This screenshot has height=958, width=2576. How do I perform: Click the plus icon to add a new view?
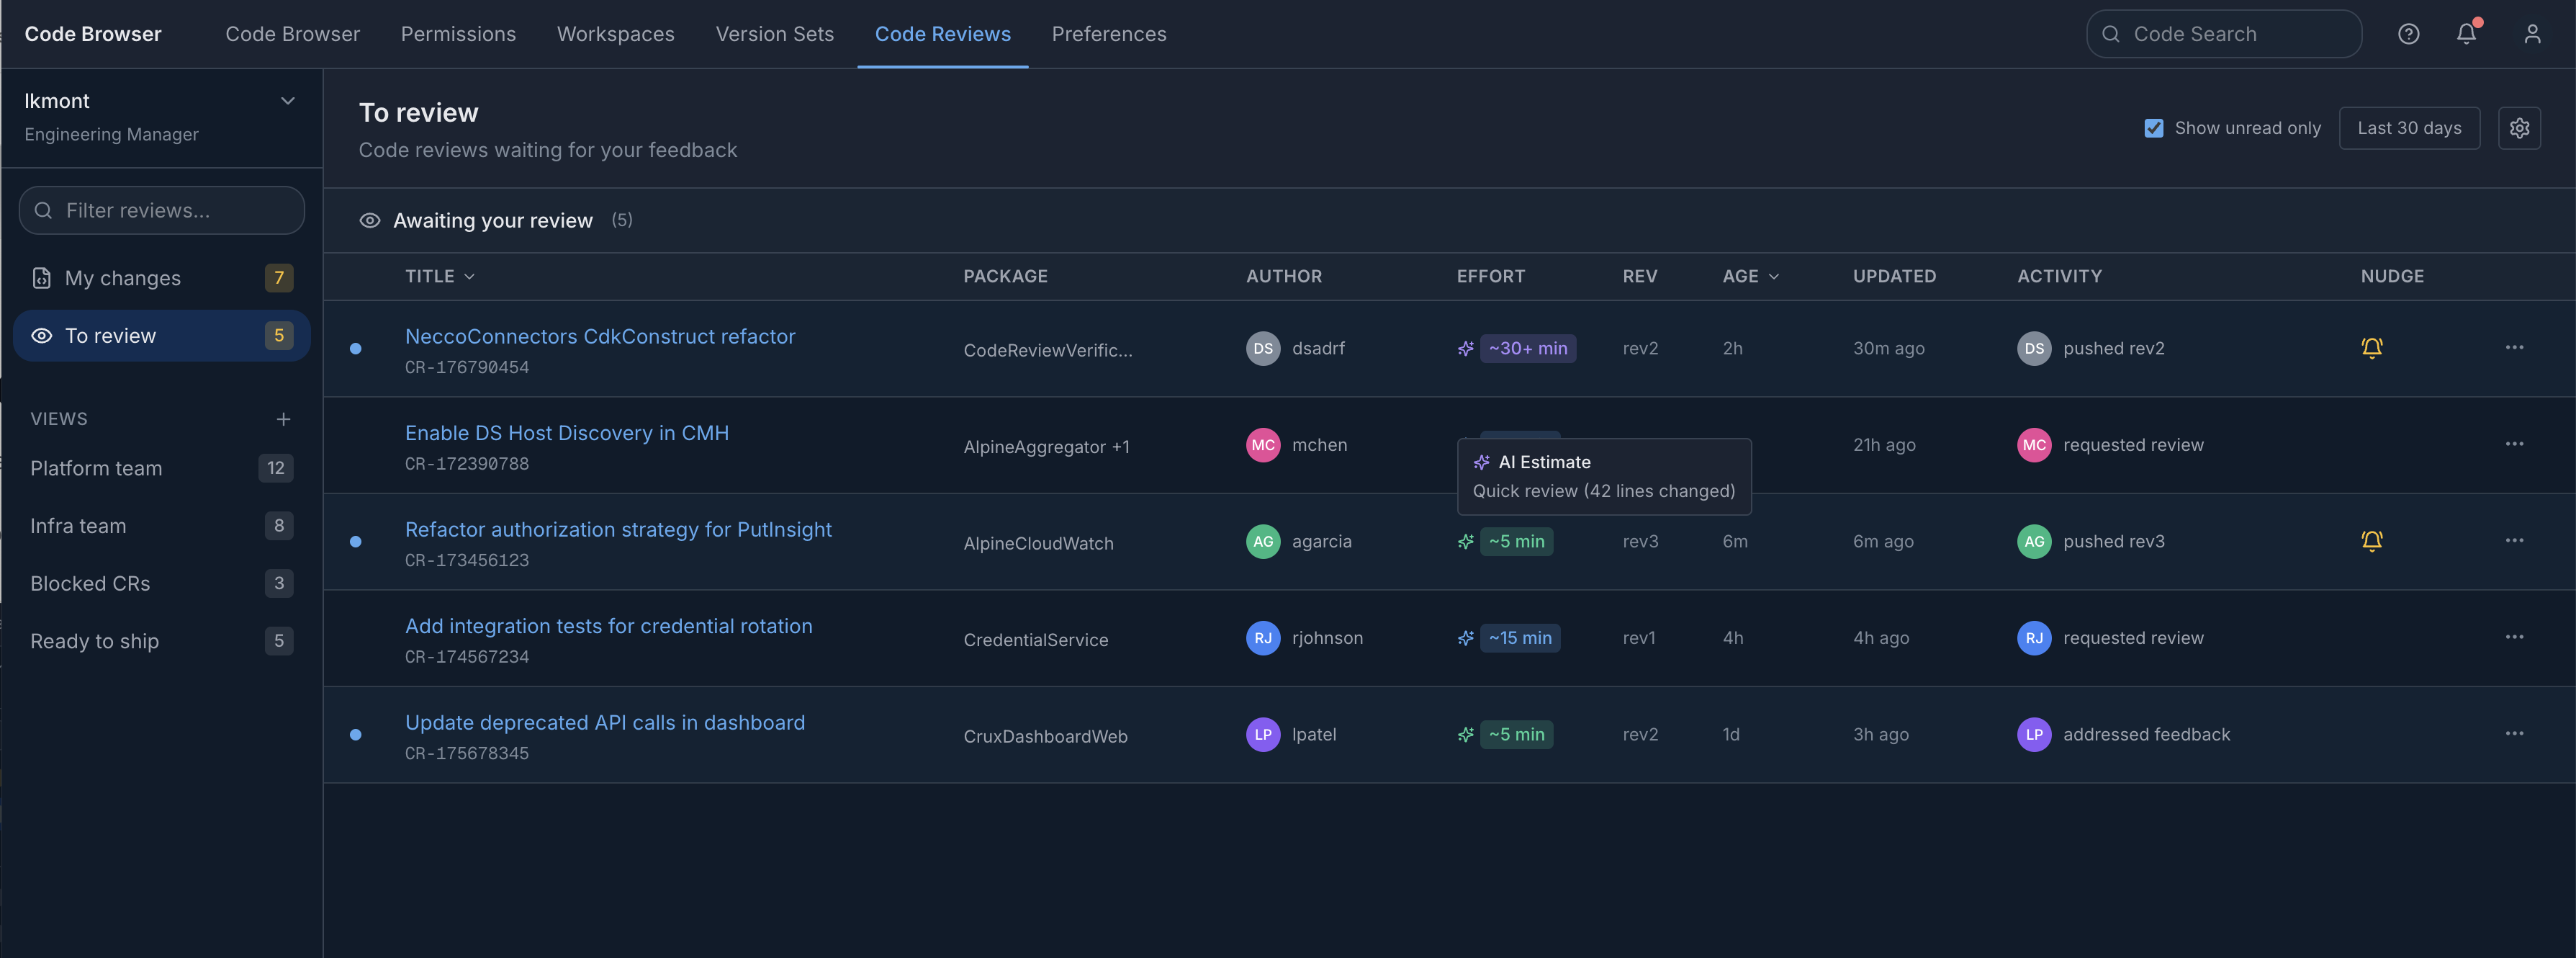[x=283, y=419]
